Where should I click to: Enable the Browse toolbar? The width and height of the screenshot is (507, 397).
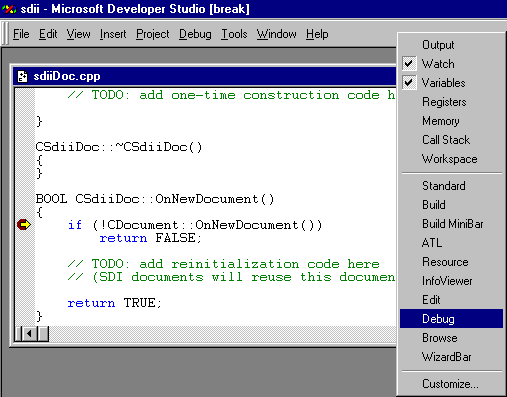451,338
